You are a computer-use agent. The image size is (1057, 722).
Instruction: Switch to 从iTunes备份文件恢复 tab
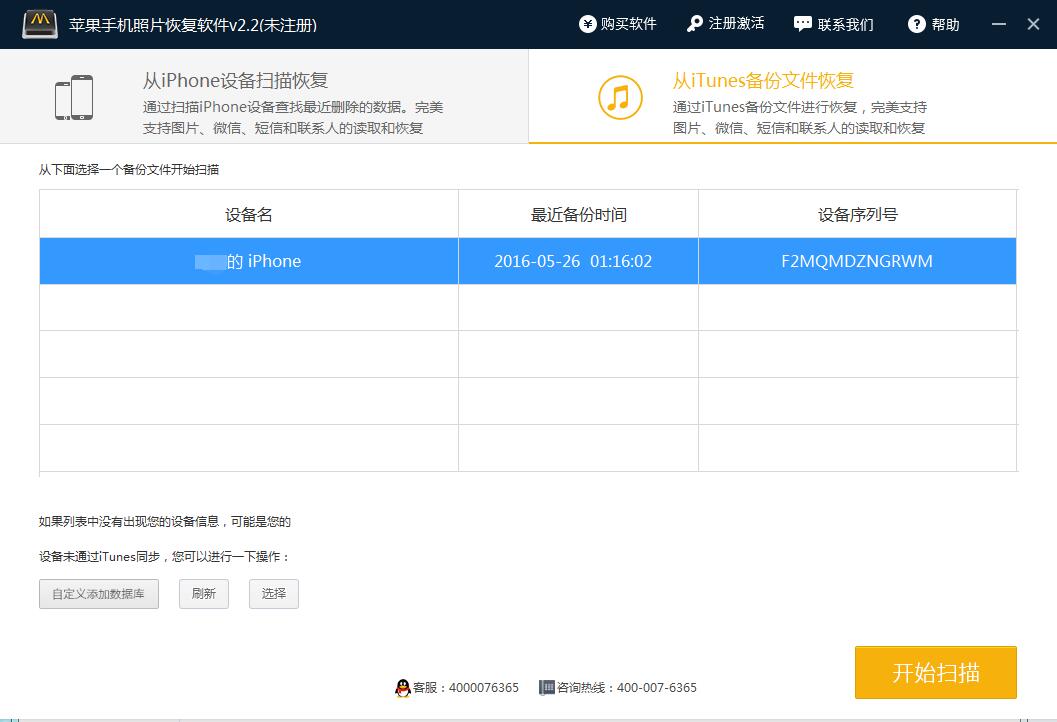(x=793, y=96)
